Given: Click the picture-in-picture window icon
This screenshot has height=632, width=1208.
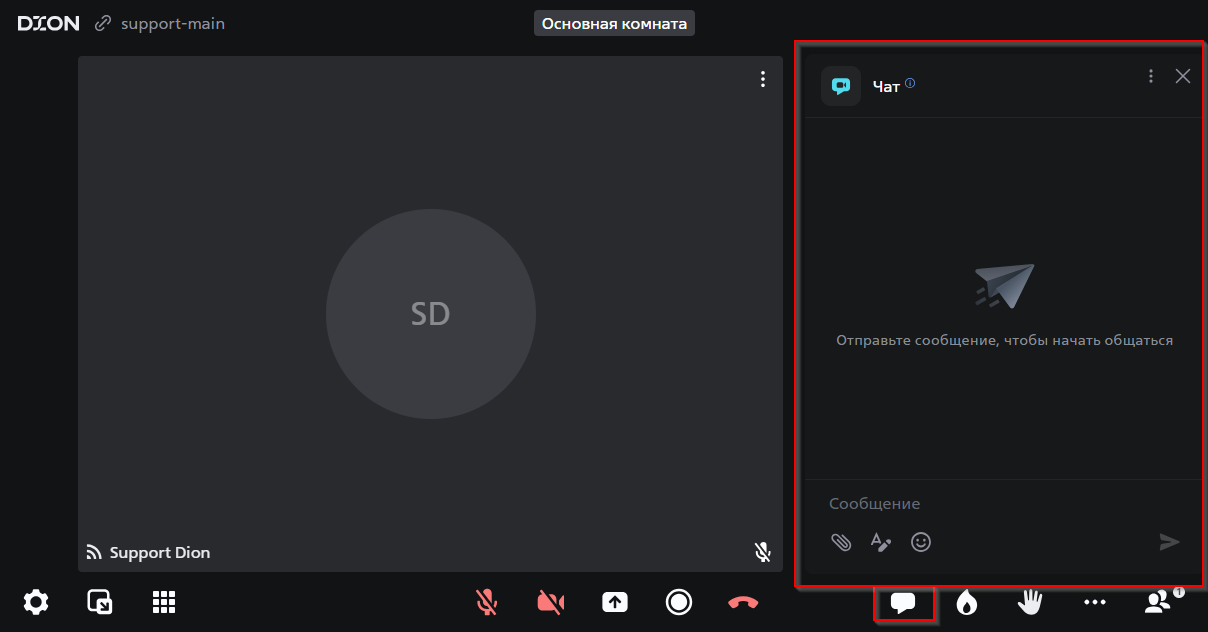Looking at the screenshot, I should [x=100, y=602].
